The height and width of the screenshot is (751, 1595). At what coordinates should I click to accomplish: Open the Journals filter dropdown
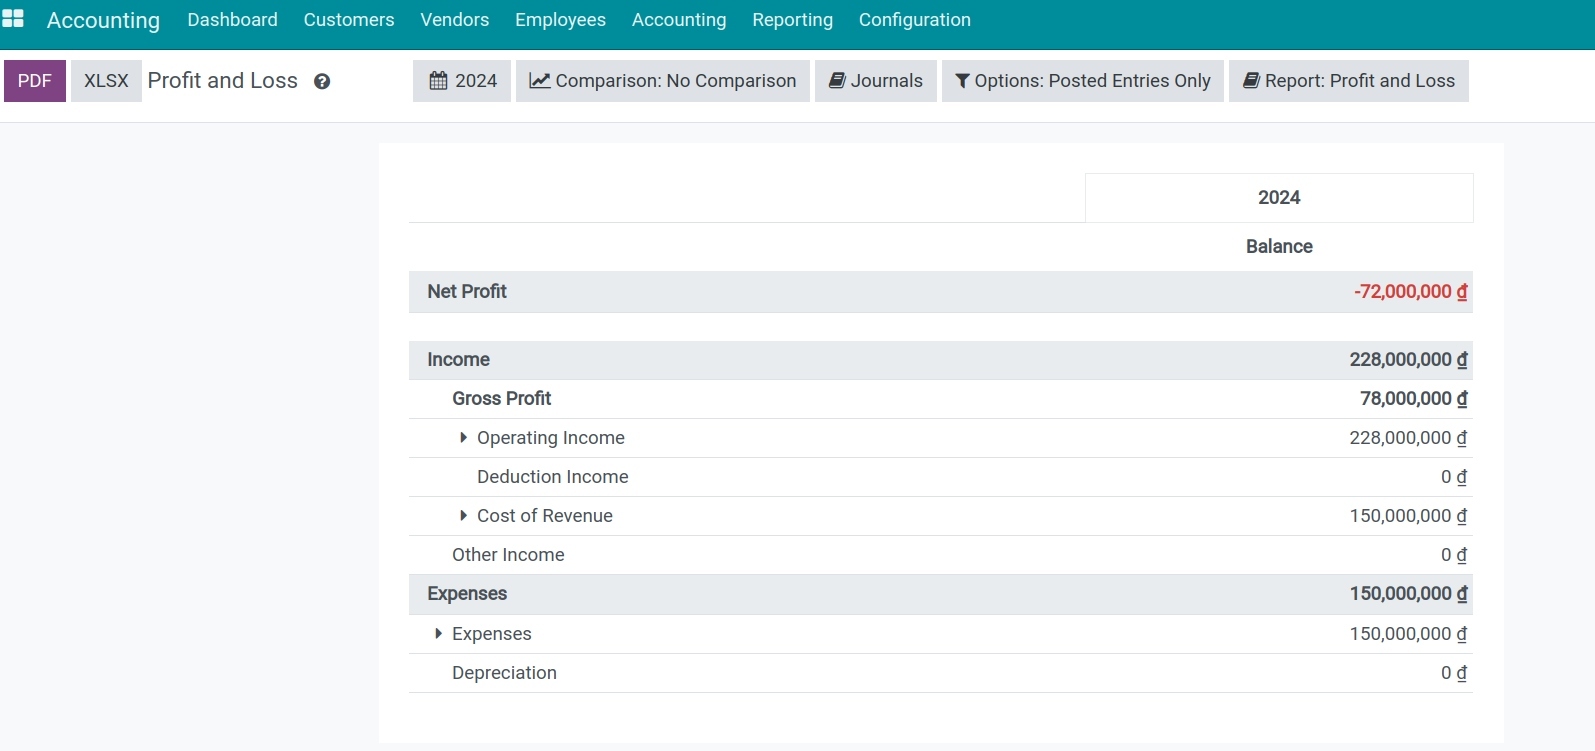(876, 81)
